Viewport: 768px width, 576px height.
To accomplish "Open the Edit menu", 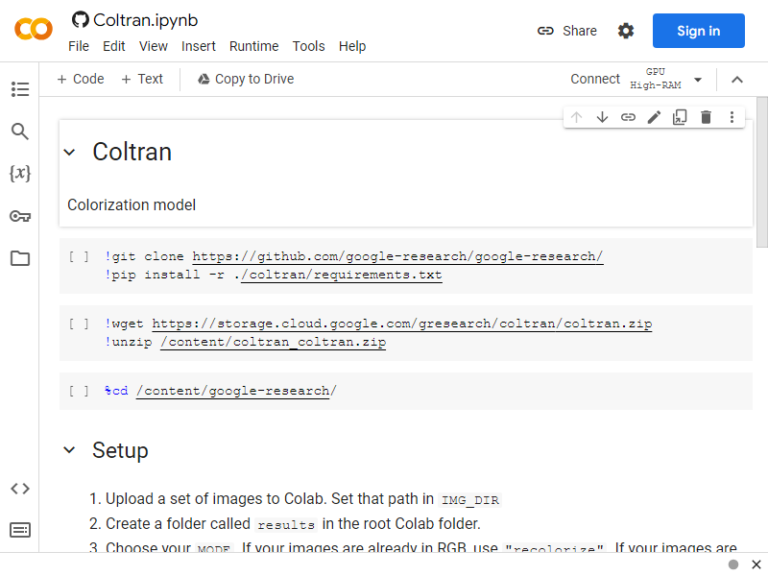I will [114, 46].
